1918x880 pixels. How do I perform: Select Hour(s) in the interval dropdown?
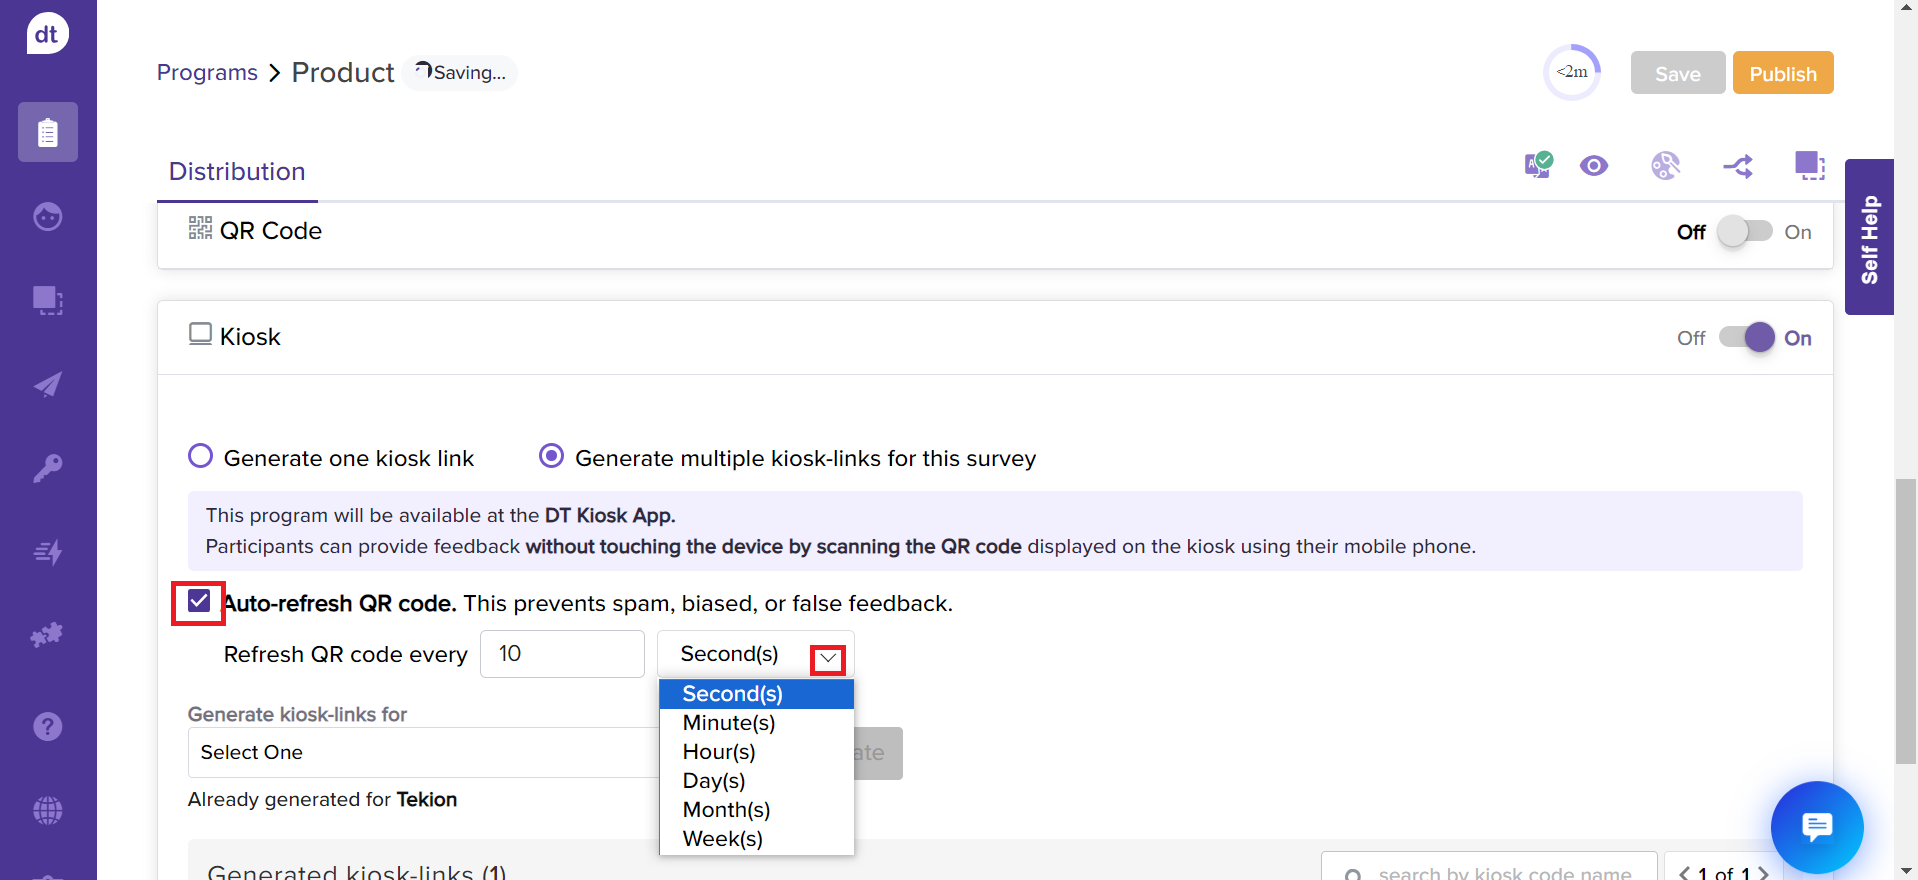click(719, 752)
